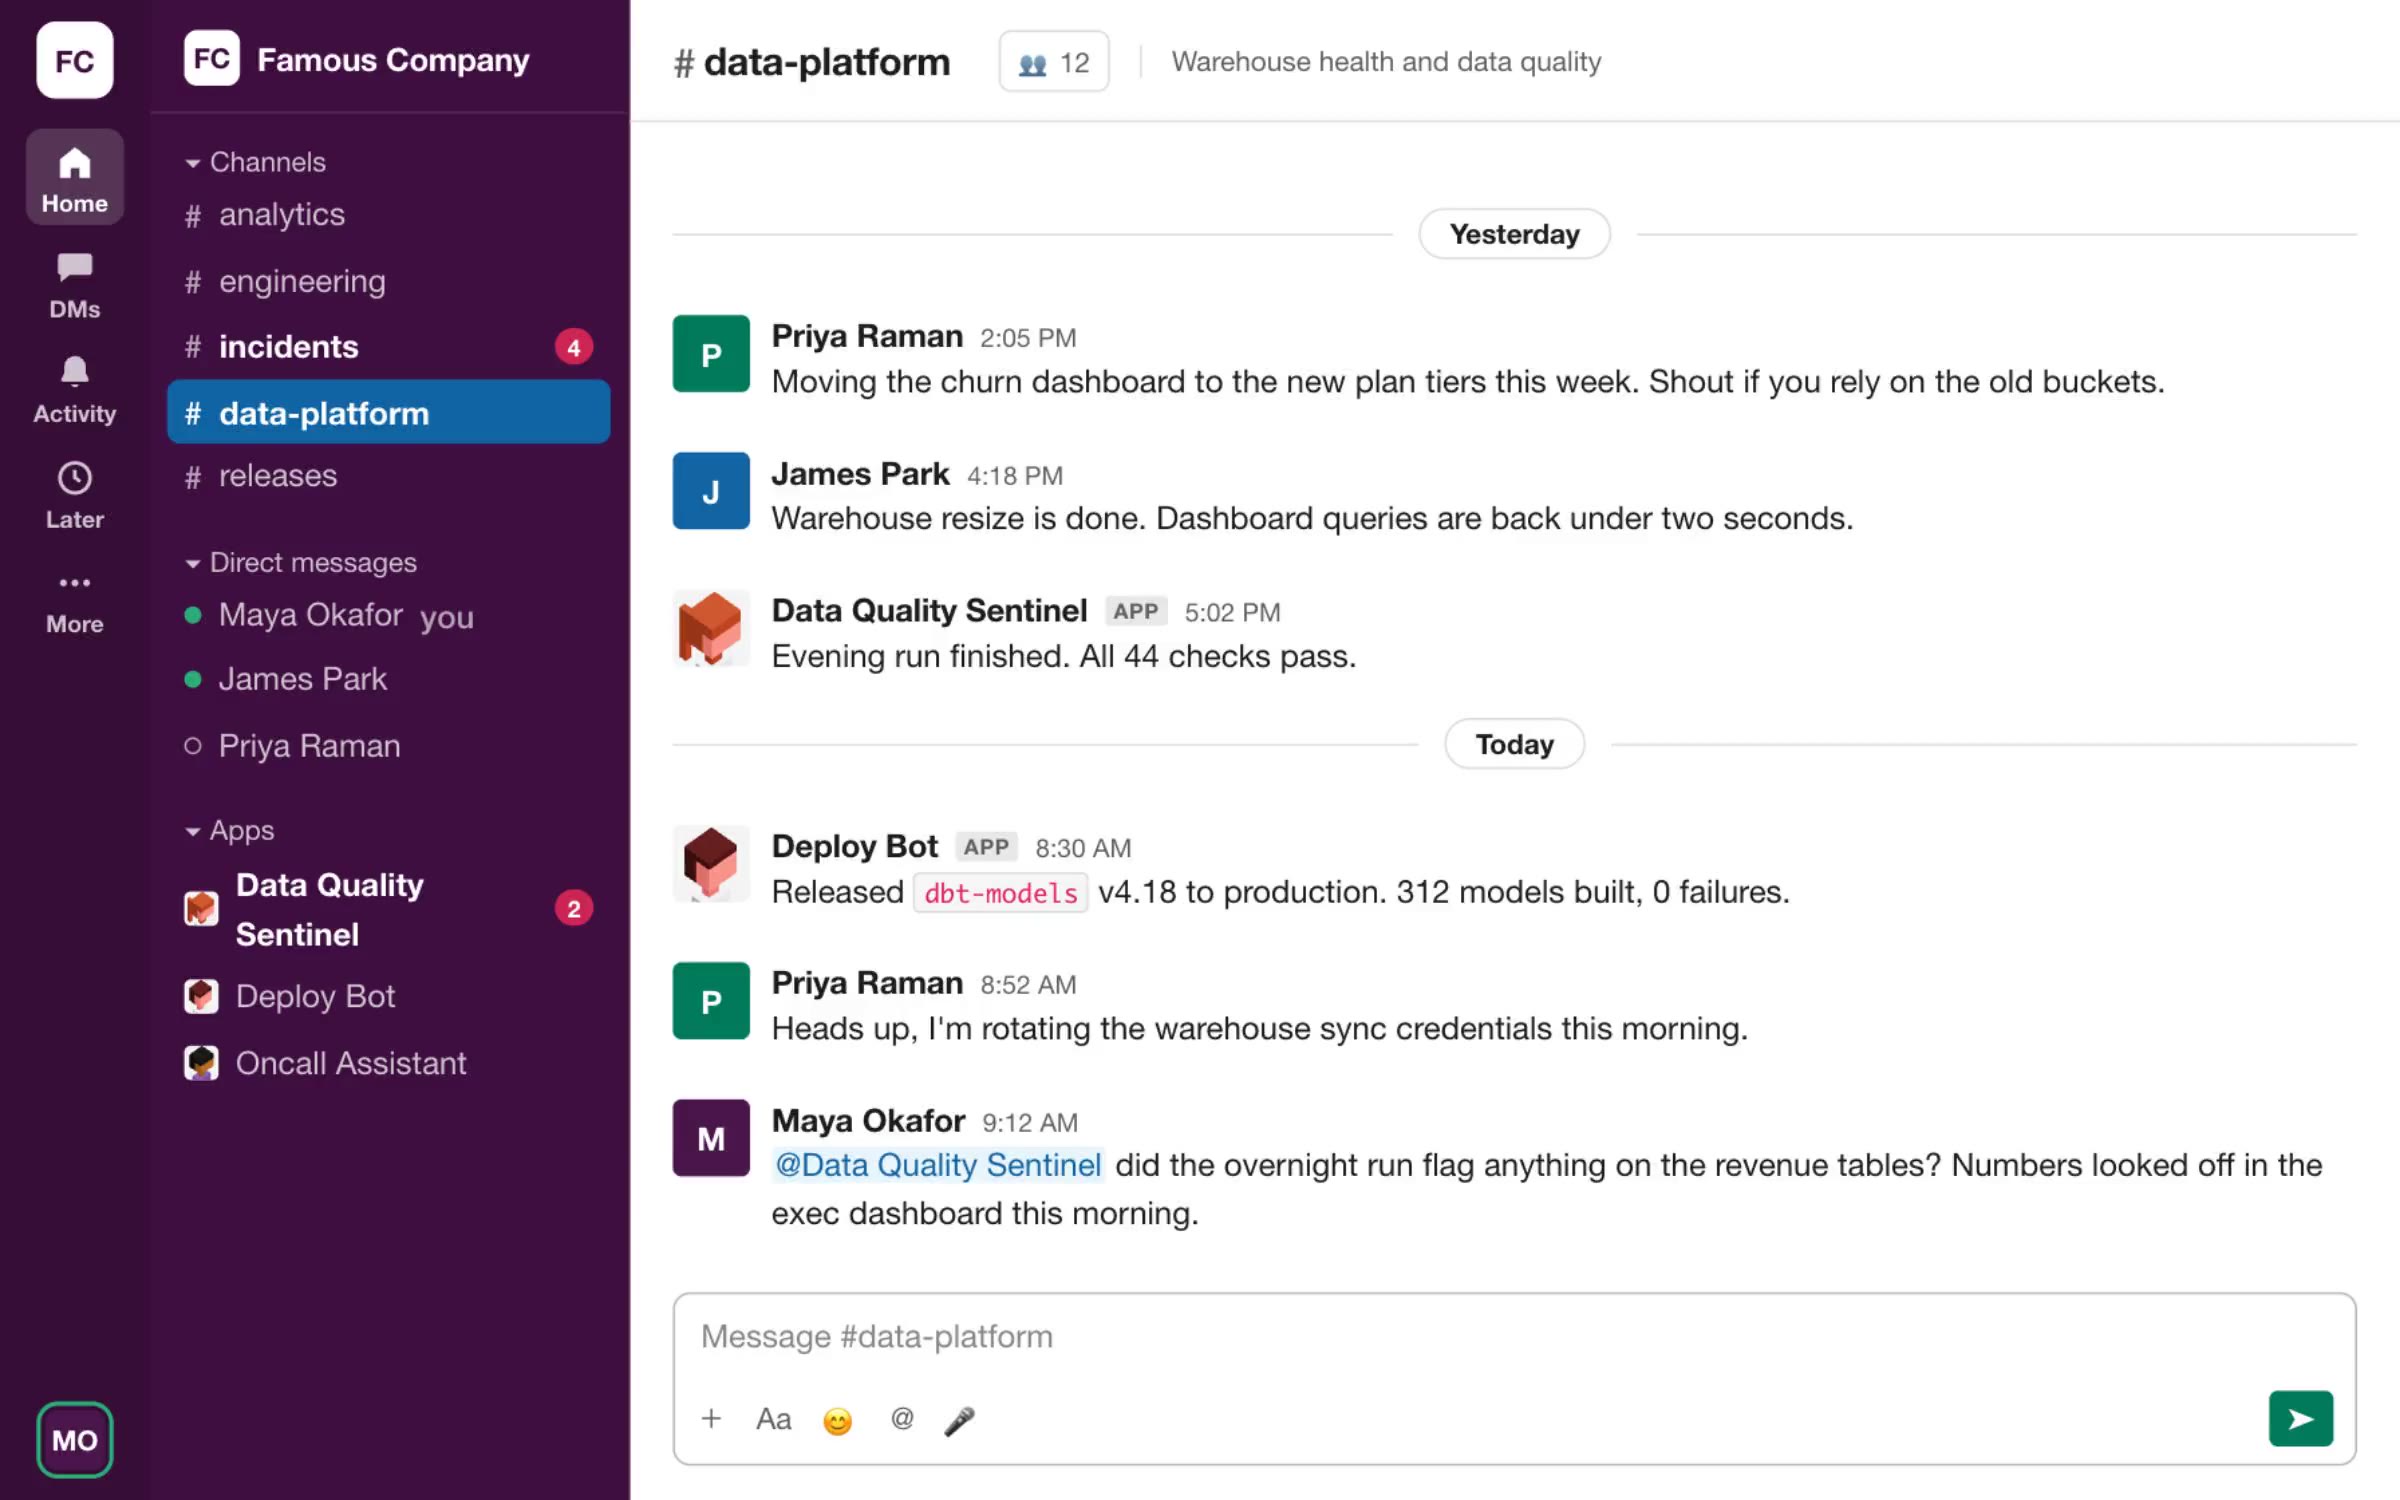Open the More menu in the rail

(74, 603)
